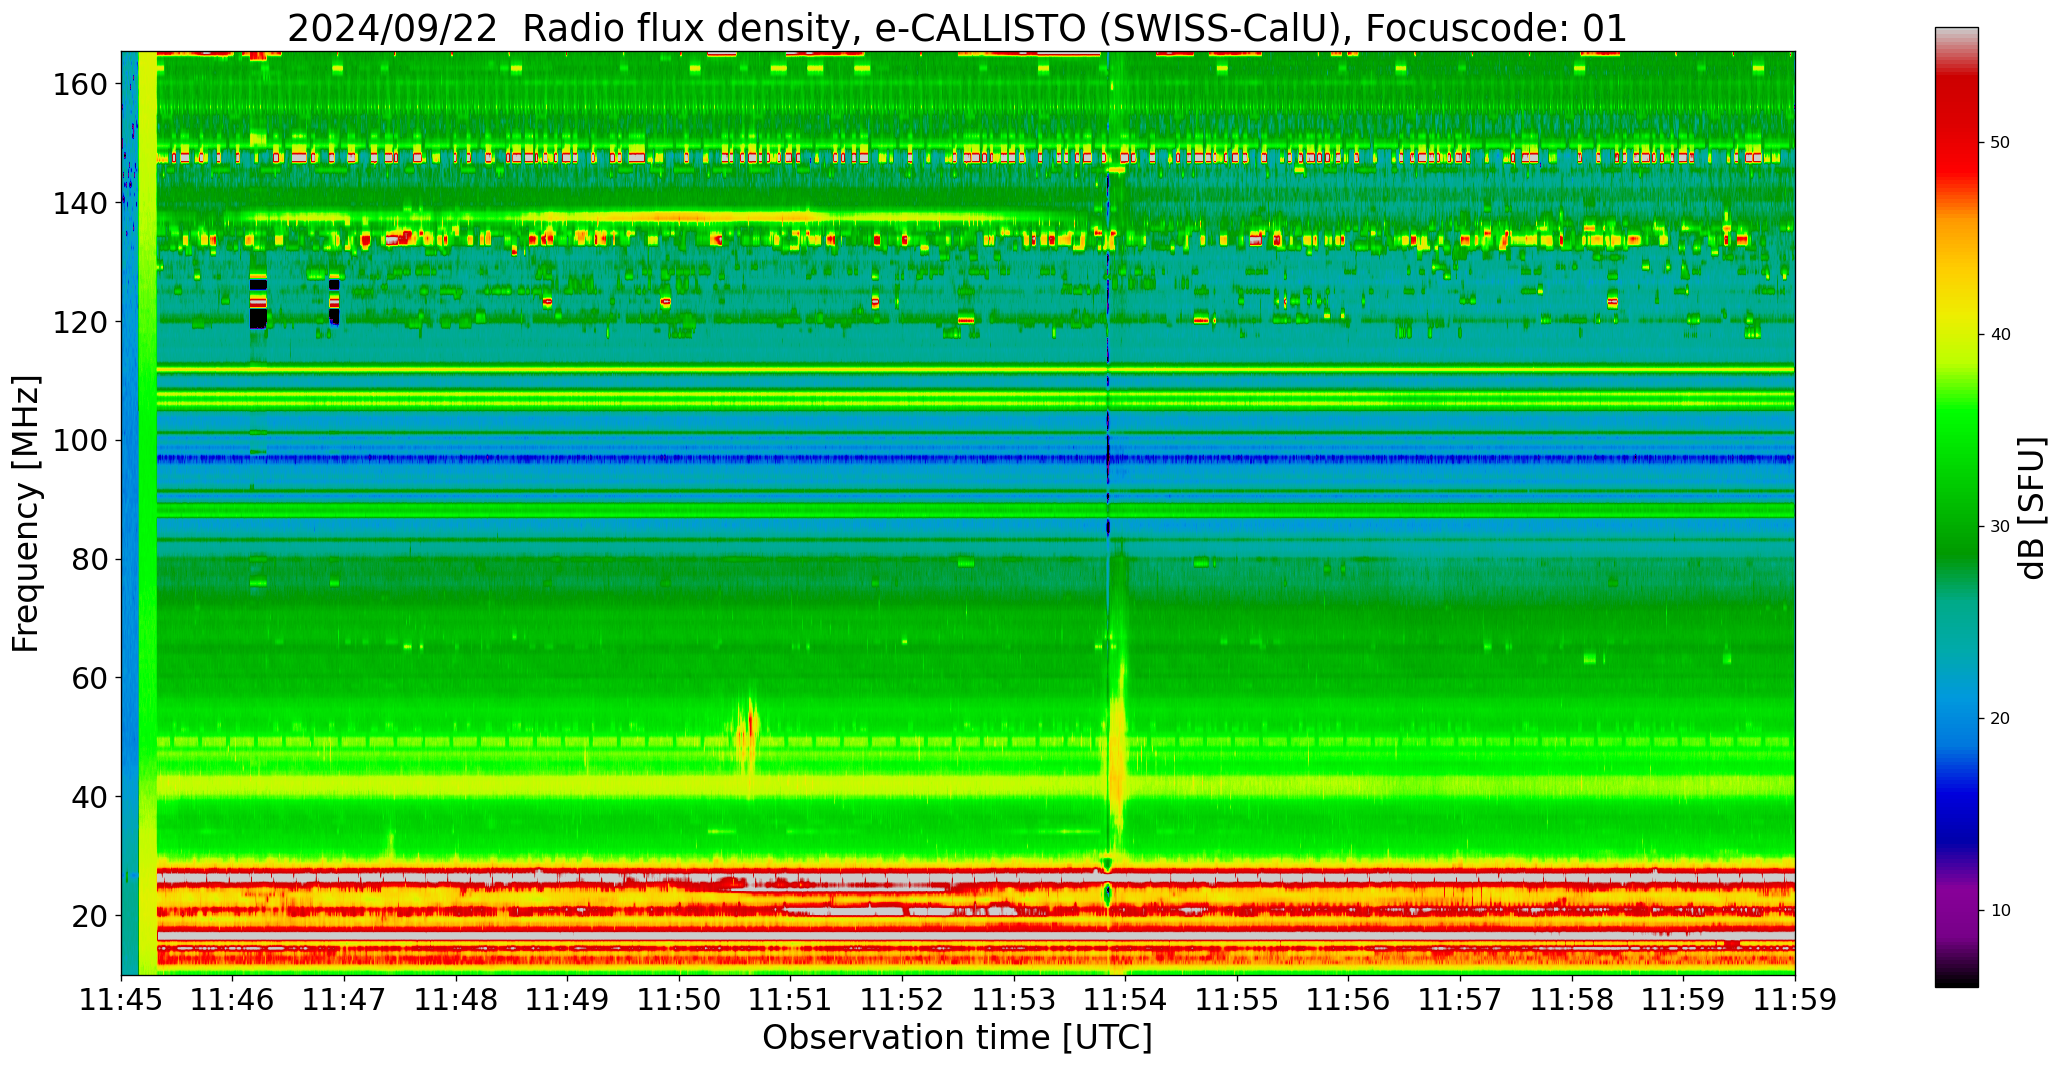Image resolution: width=2062 pixels, height=1067 pixels.
Task: Click the 100 frequency tick label
Action: (x=80, y=441)
